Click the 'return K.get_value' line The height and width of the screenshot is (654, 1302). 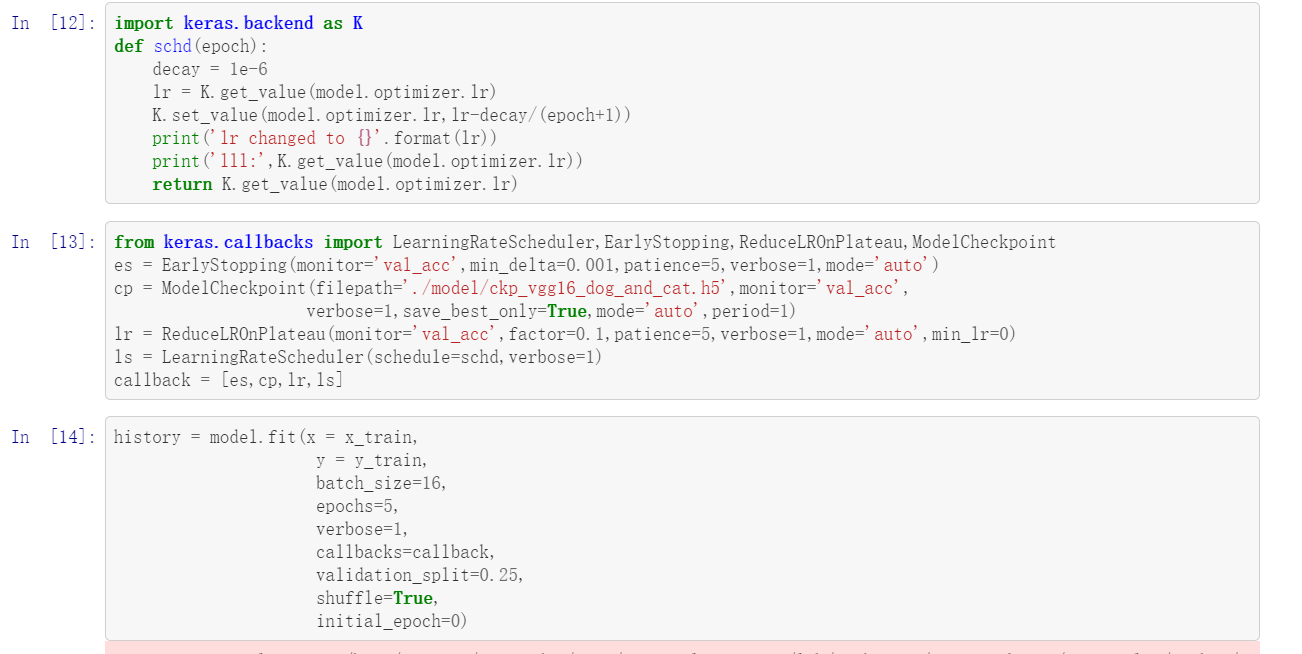(334, 184)
